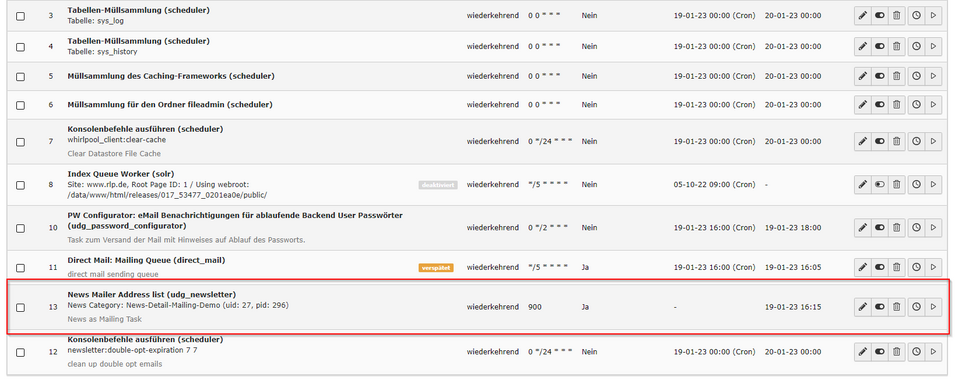The width and height of the screenshot is (955, 380).
Task: Click the orange verspätet status badge
Action: (435, 267)
